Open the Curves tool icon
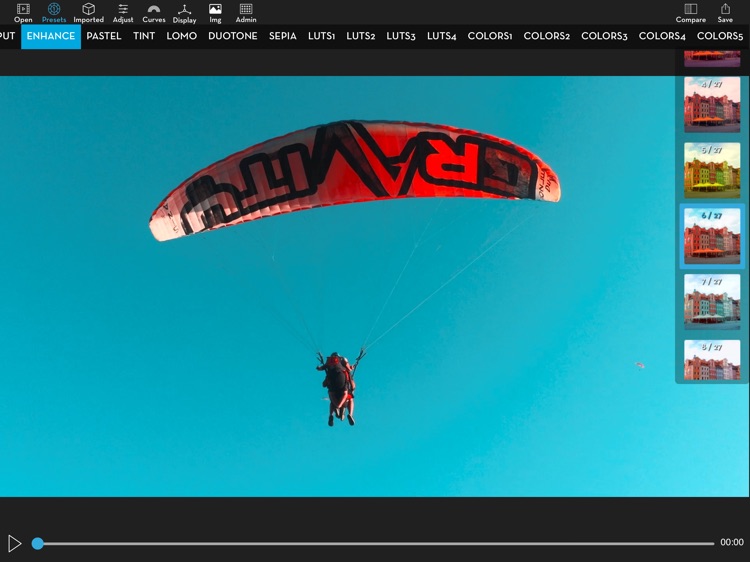This screenshot has height=562, width=750. pos(154,13)
